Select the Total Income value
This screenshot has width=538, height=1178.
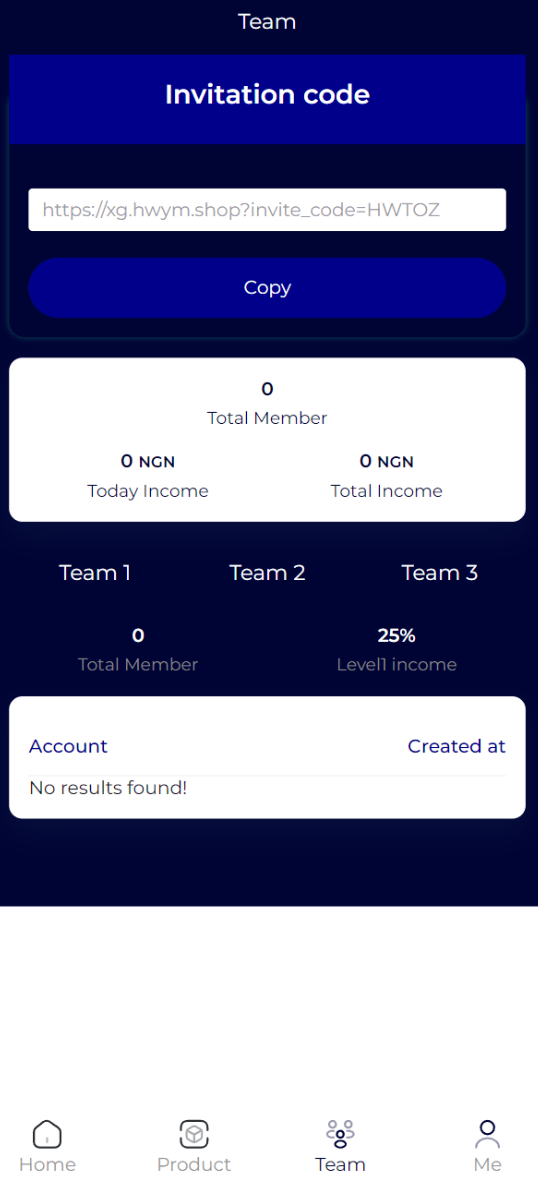386,461
